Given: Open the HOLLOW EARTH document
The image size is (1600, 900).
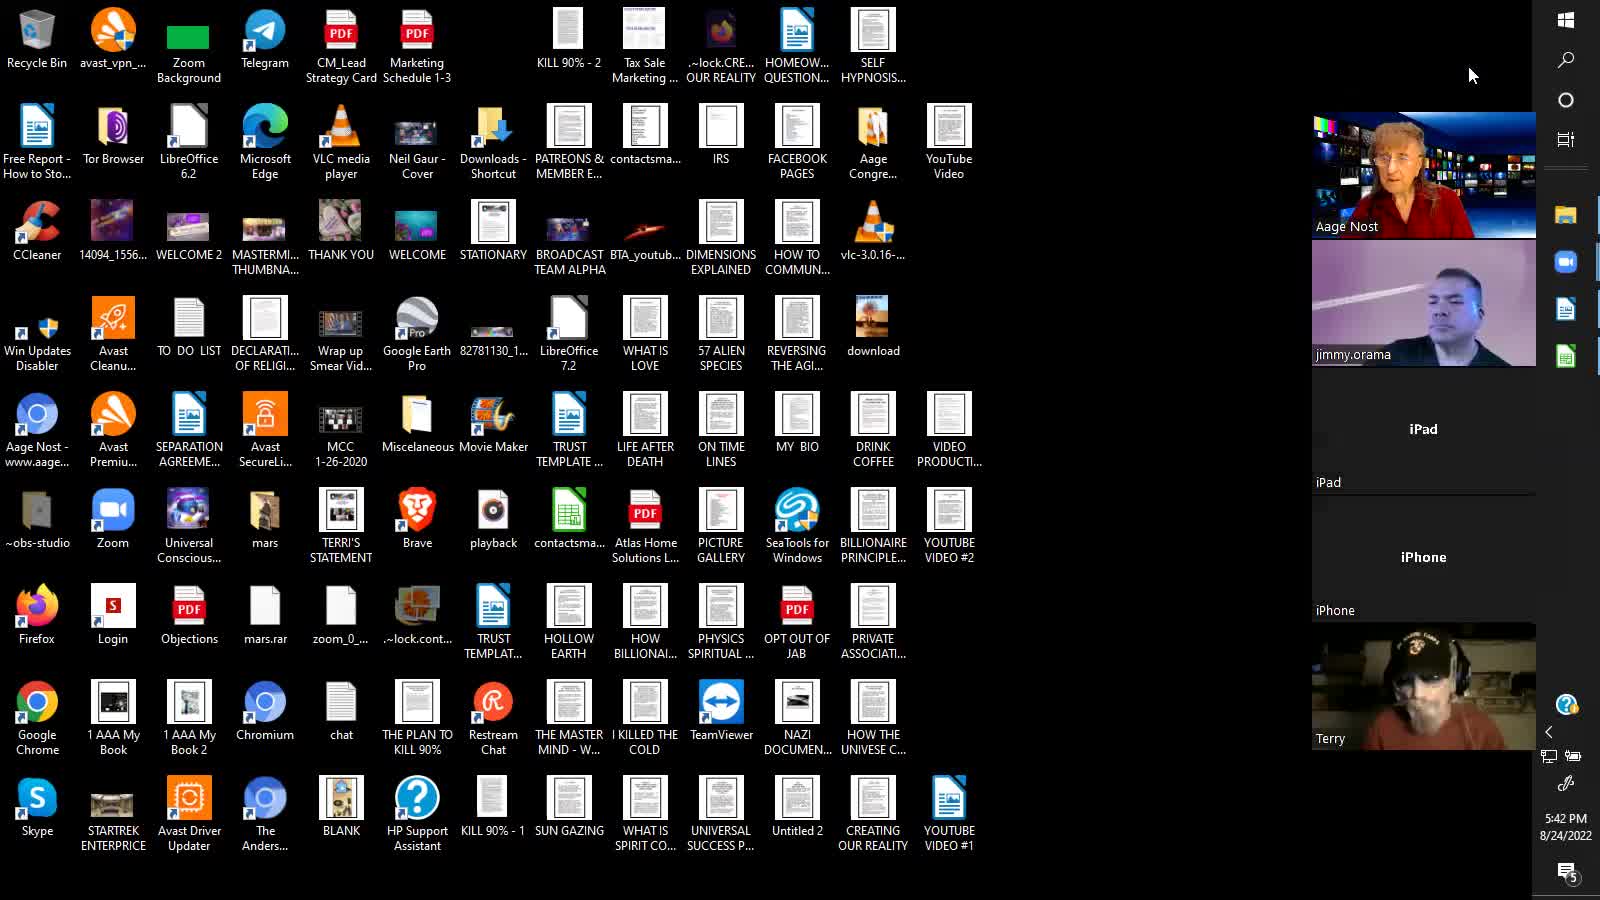Looking at the screenshot, I should [x=569, y=623].
